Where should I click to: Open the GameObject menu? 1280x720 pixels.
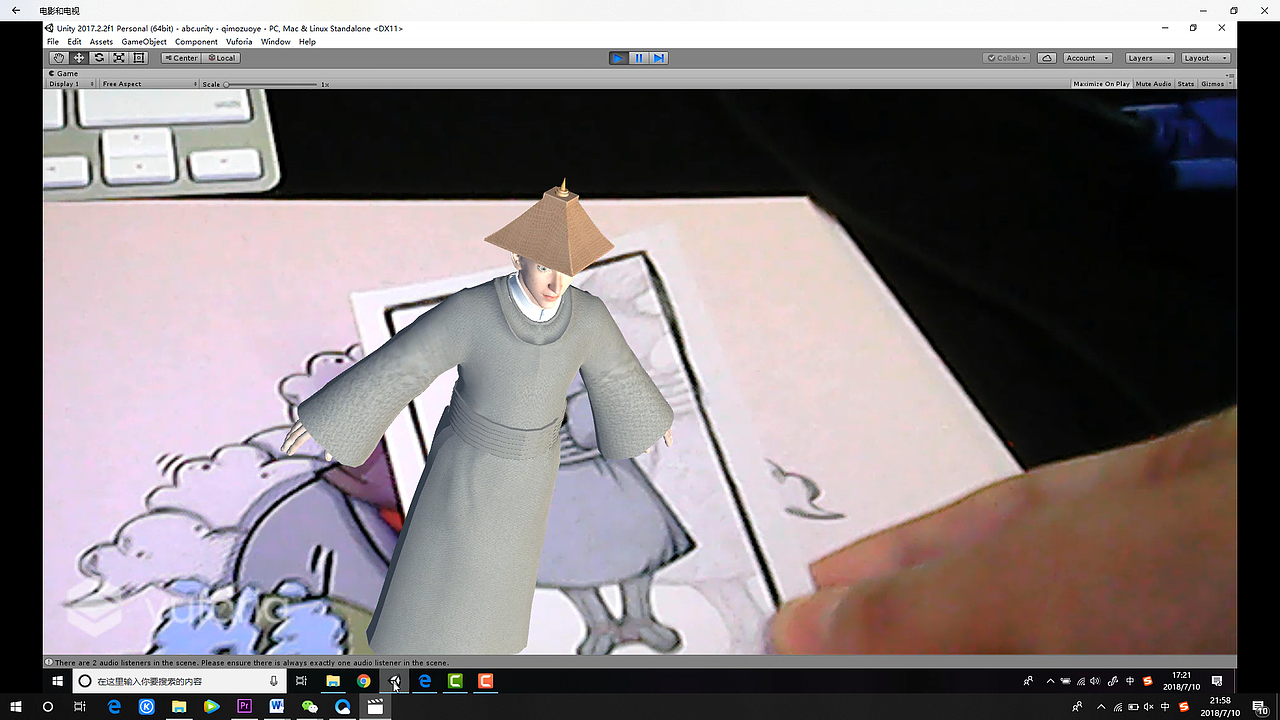144,42
